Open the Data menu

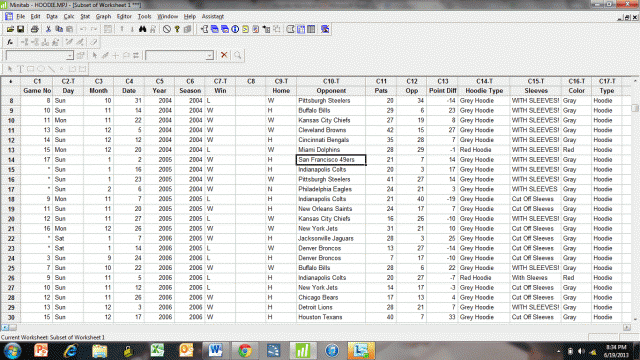(x=52, y=16)
